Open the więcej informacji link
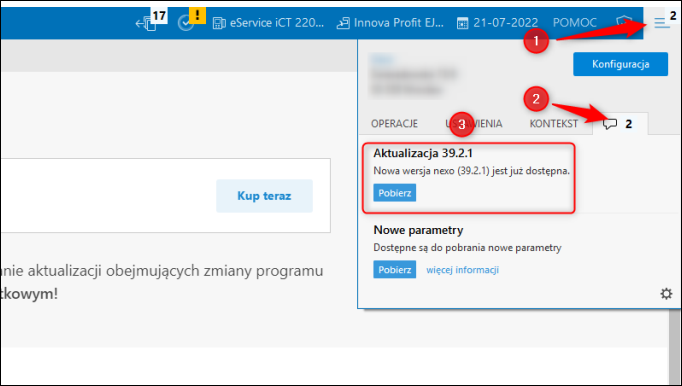This screenshot has width=682, height=386. pos(462,270)
